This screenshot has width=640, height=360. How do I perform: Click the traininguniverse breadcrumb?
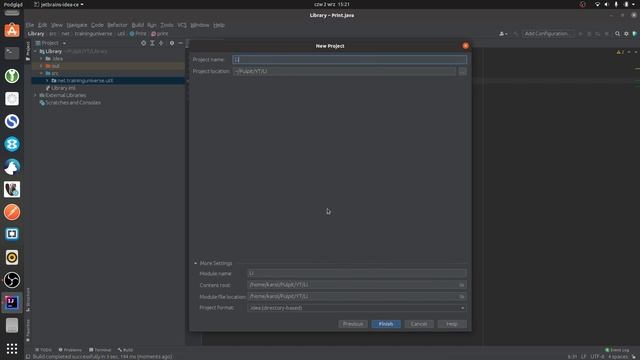click(93, 34)
